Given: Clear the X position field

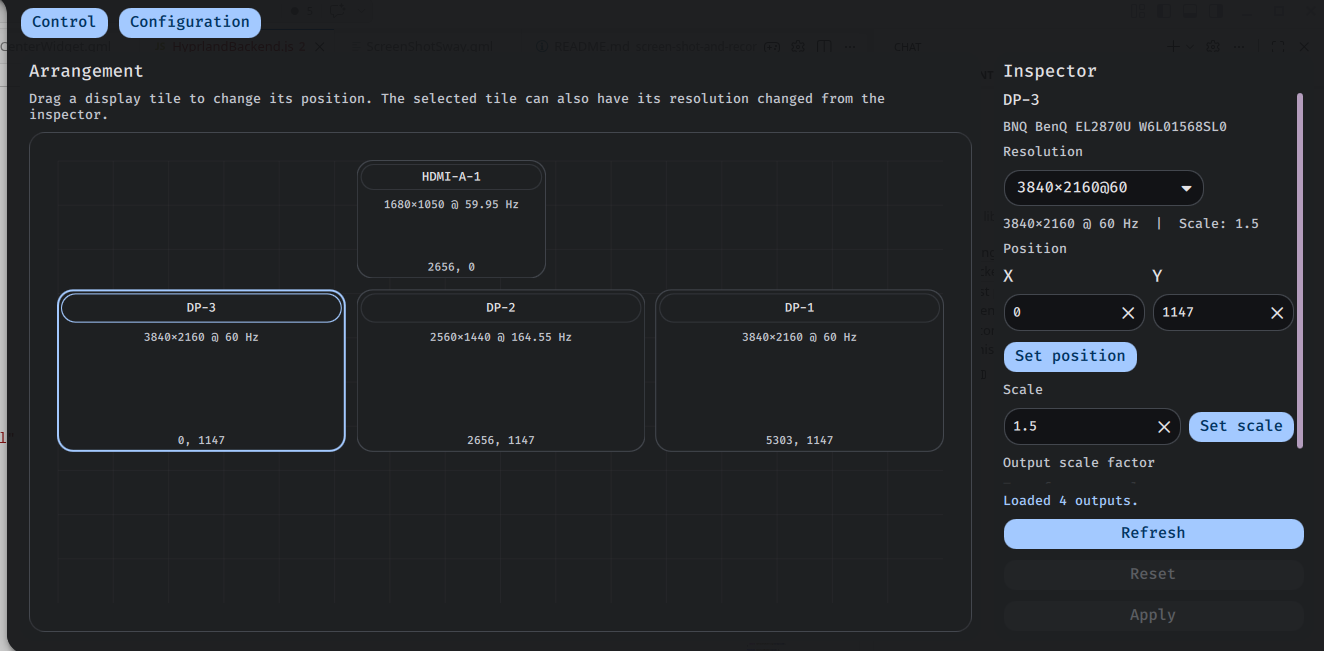Looking at the screenshot, I should [x=1128, y=313].
